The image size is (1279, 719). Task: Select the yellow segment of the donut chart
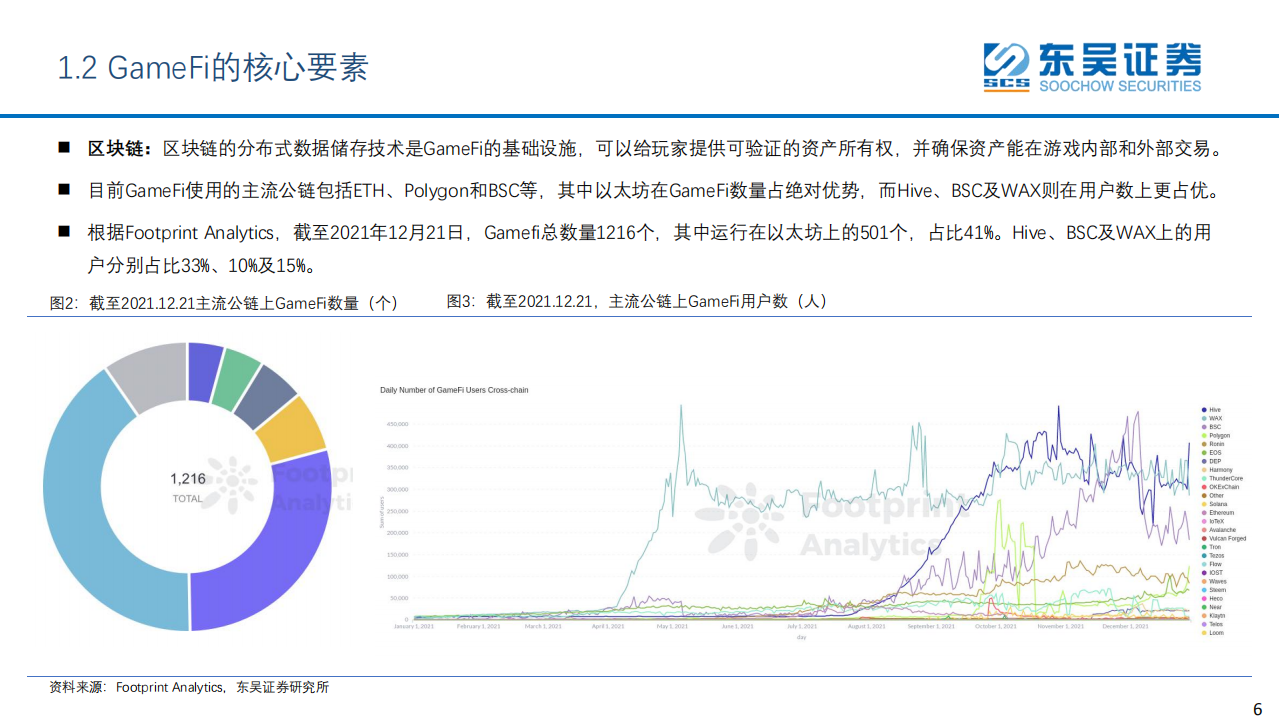click(294, 427)
